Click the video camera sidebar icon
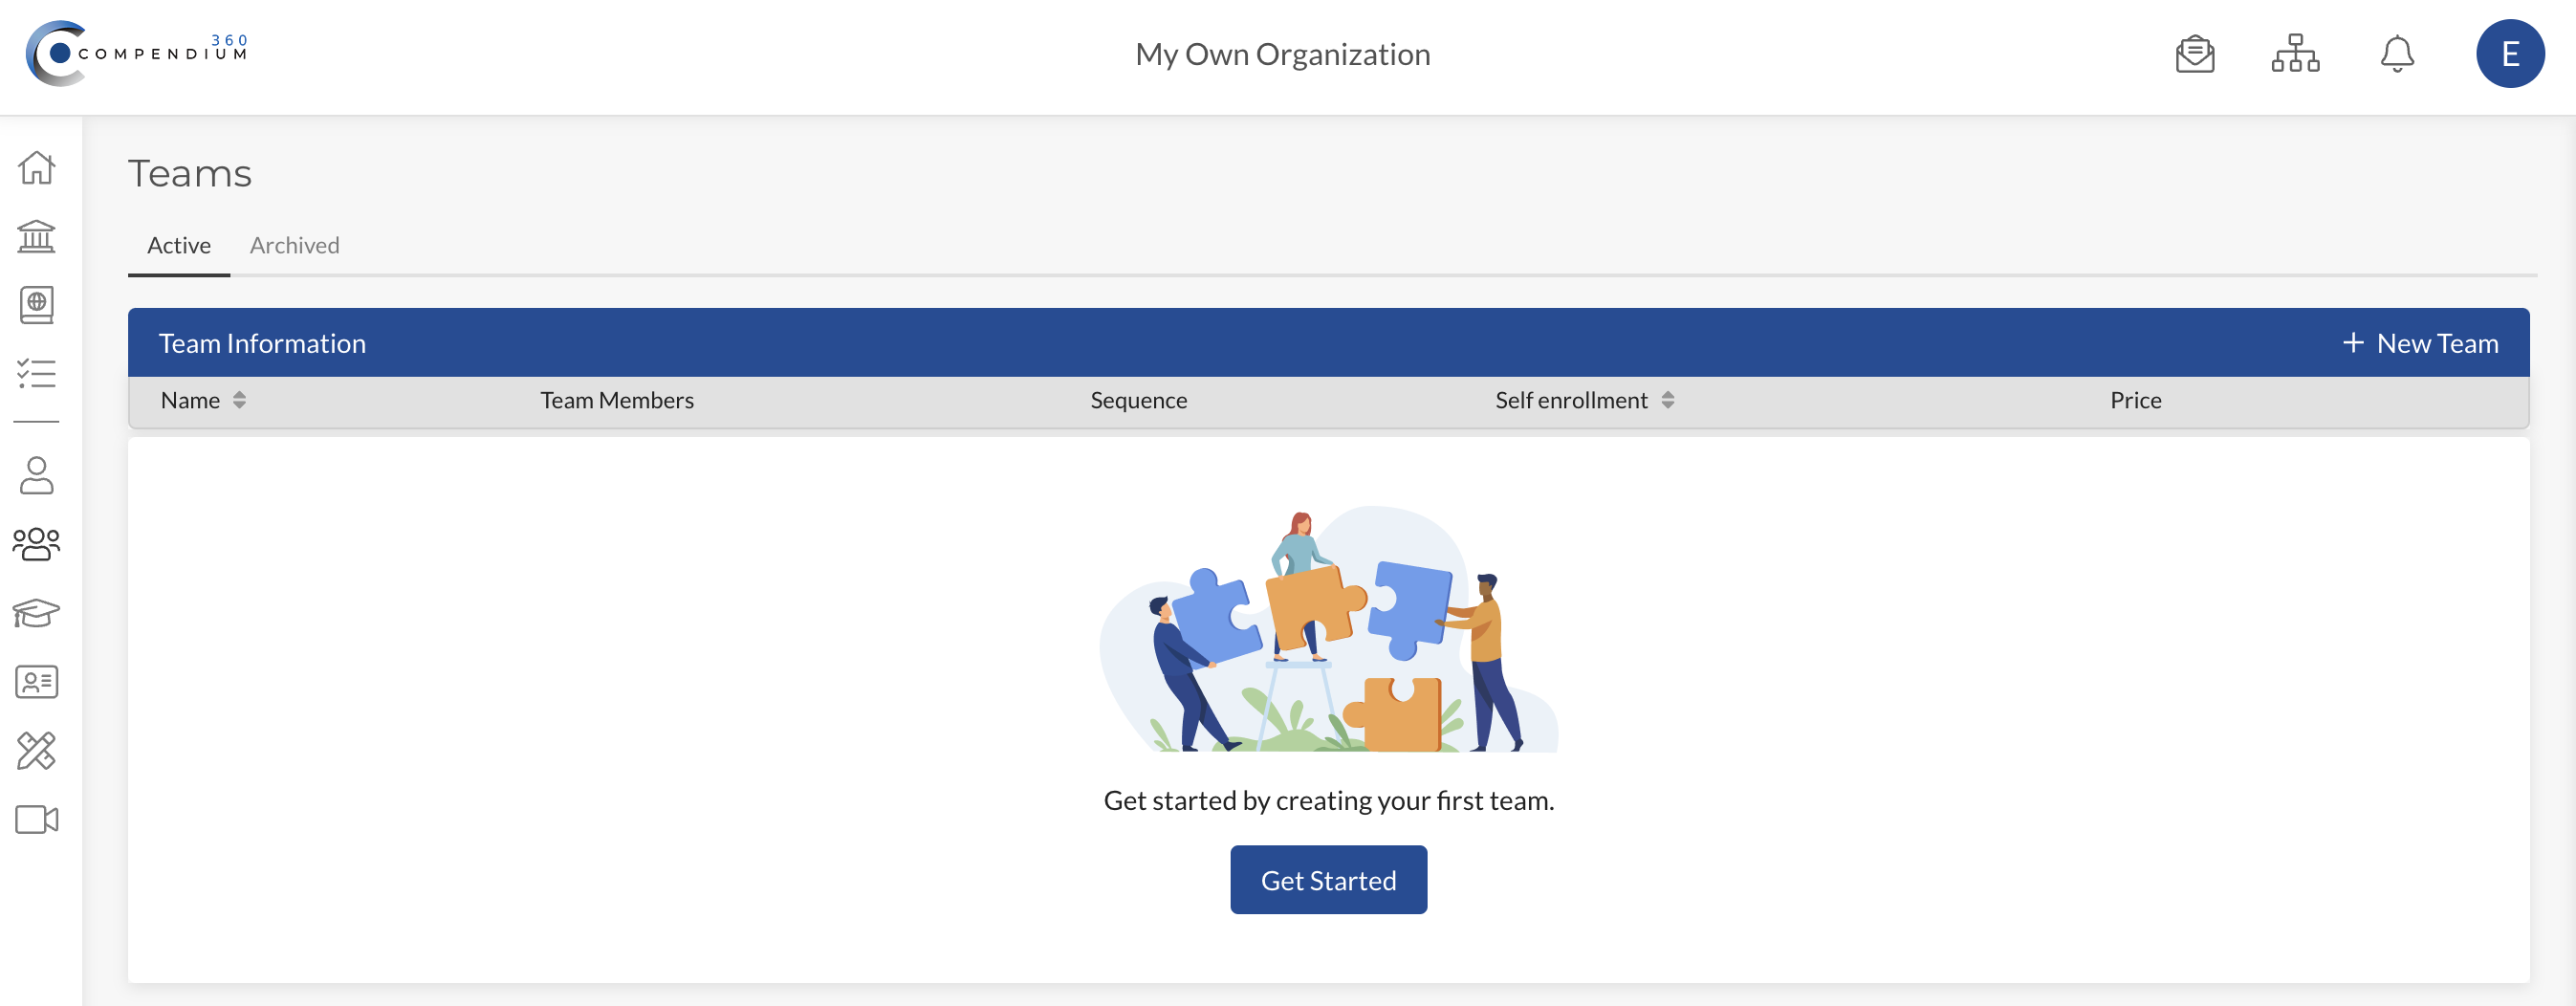 [x=37, y=820]
